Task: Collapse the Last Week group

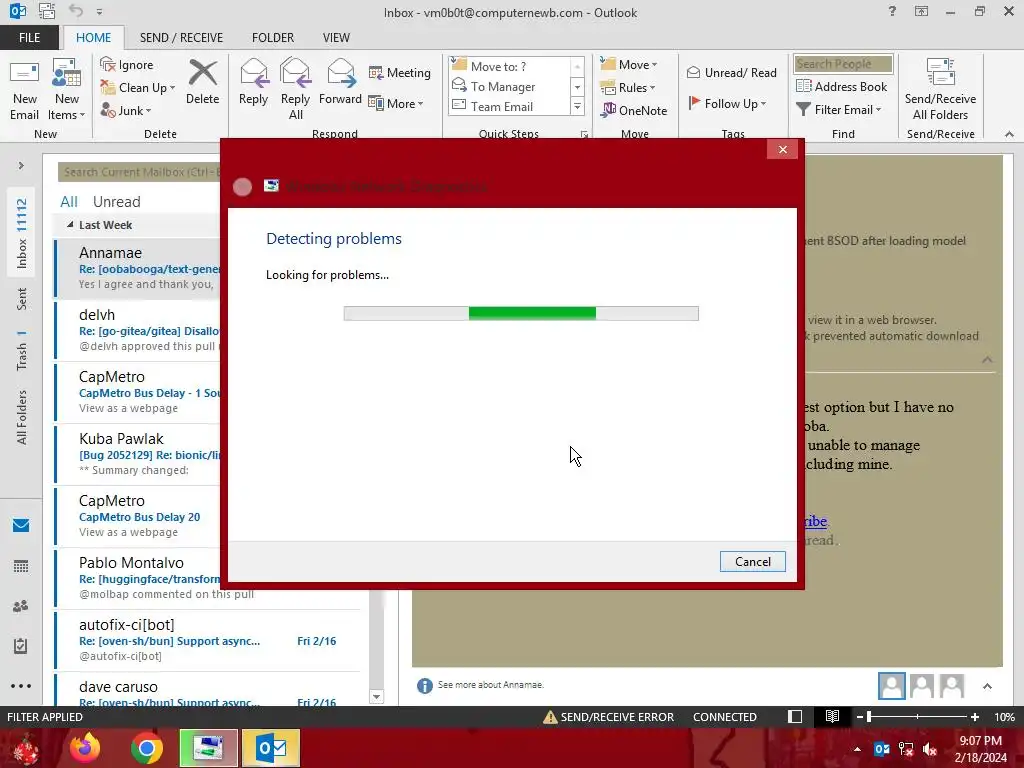Action: pyautogui.click(x=70, y=225)
